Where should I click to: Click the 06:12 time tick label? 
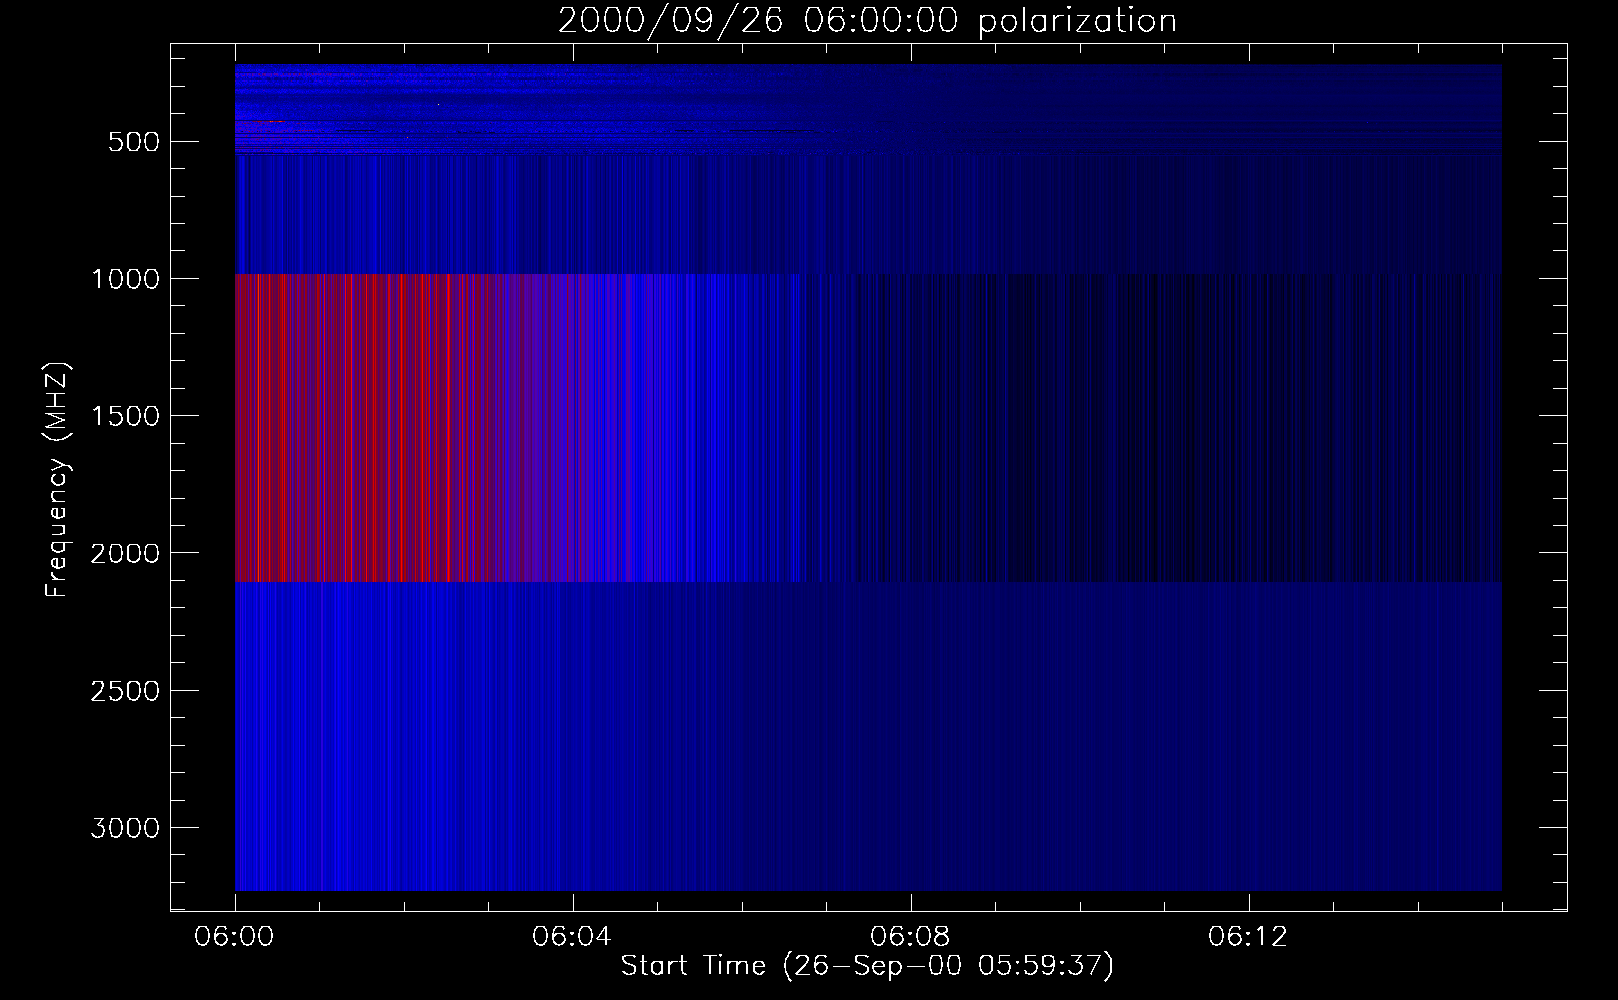(1248, 937)
